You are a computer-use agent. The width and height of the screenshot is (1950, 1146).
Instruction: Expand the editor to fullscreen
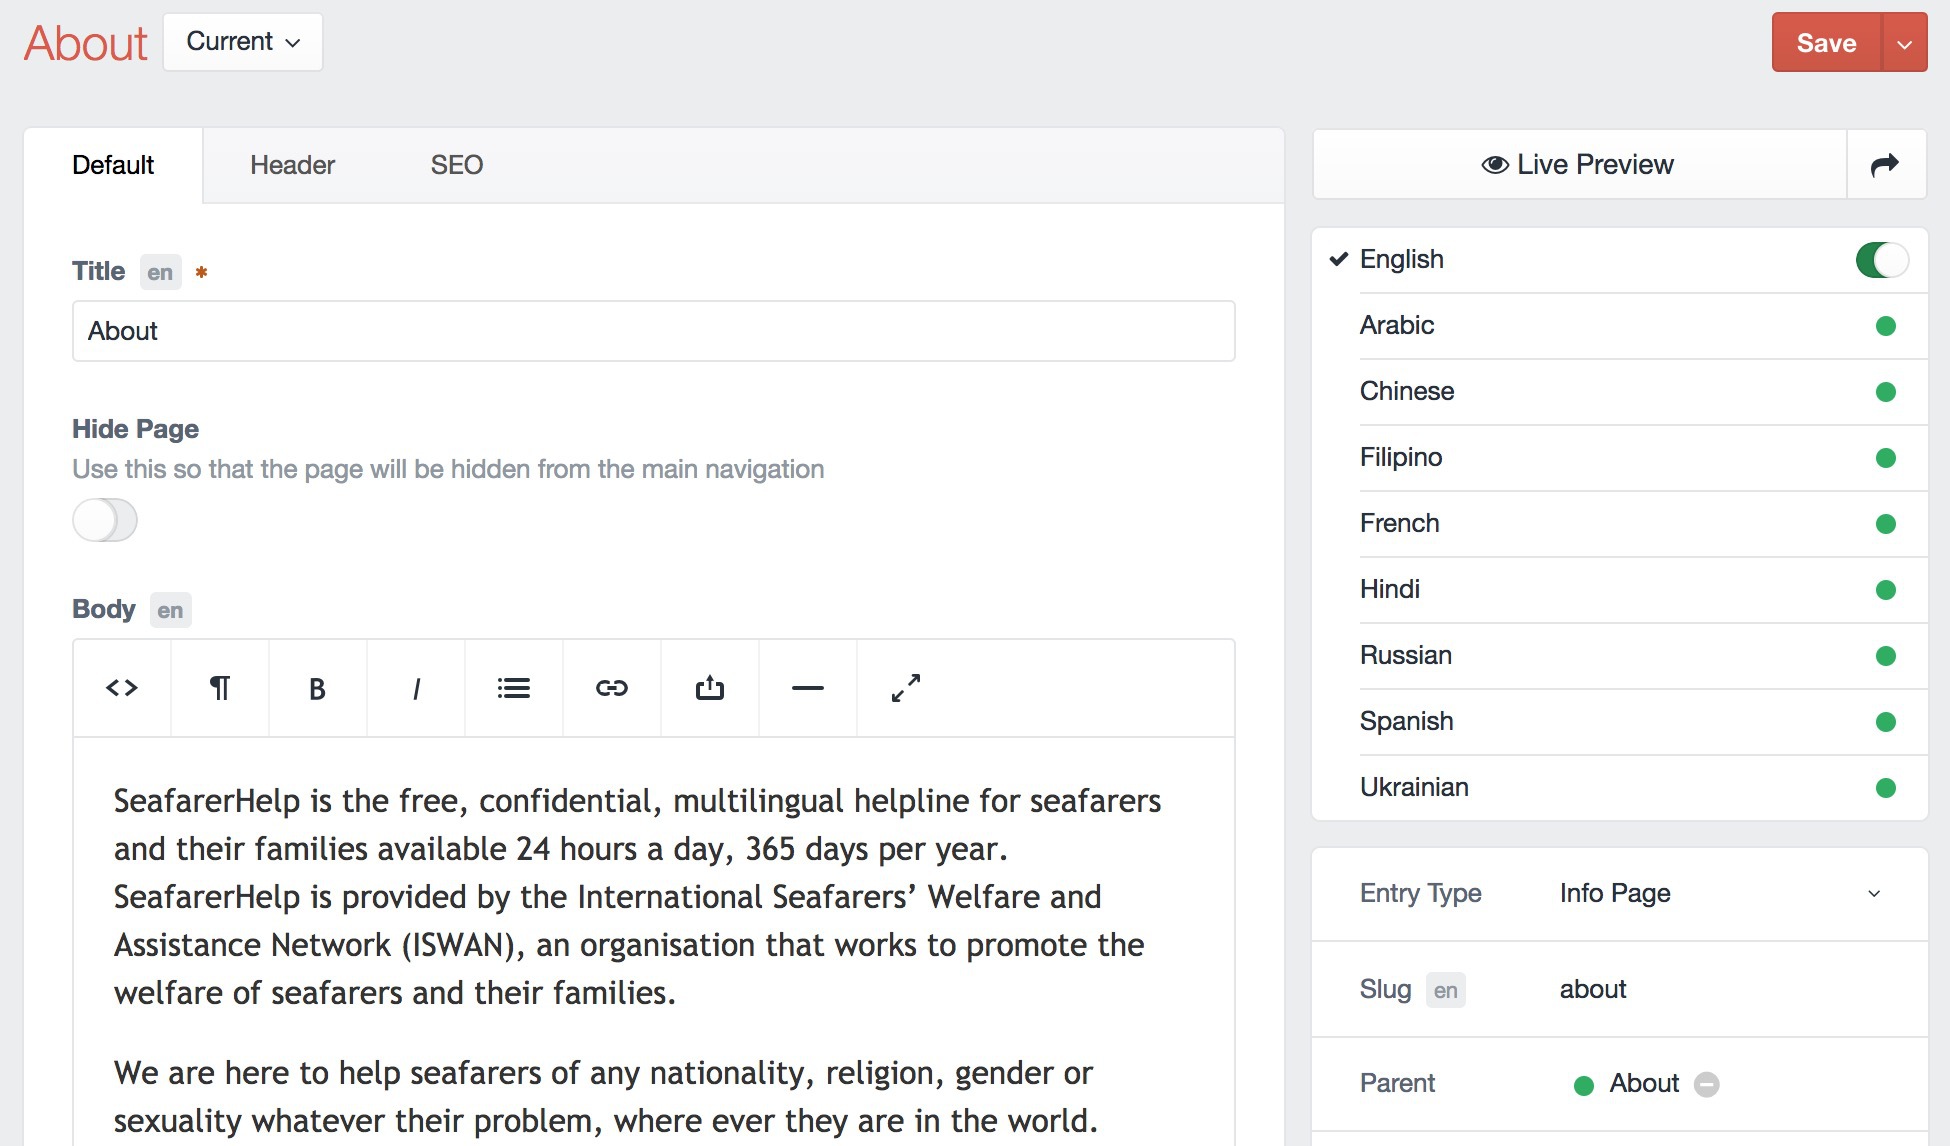[x=906, y=688]
